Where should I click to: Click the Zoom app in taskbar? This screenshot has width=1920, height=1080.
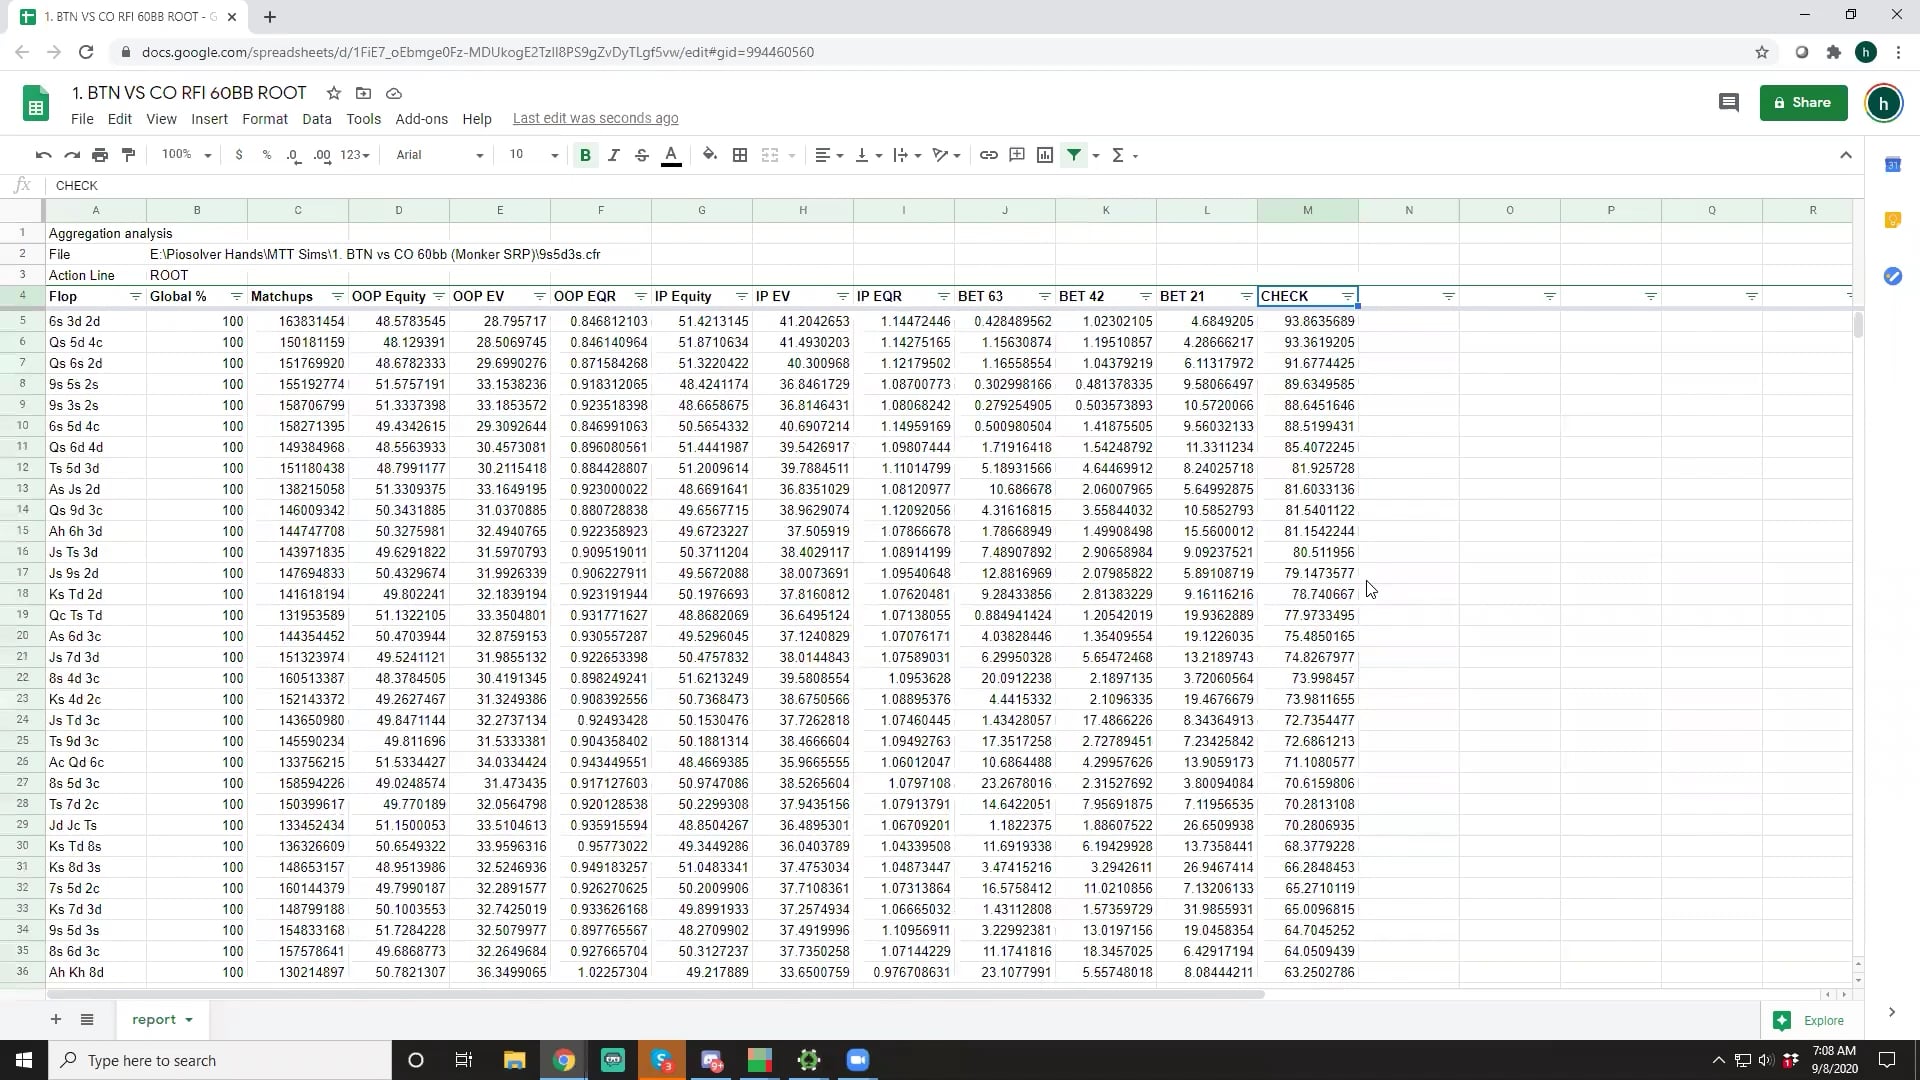(857, 1060)
